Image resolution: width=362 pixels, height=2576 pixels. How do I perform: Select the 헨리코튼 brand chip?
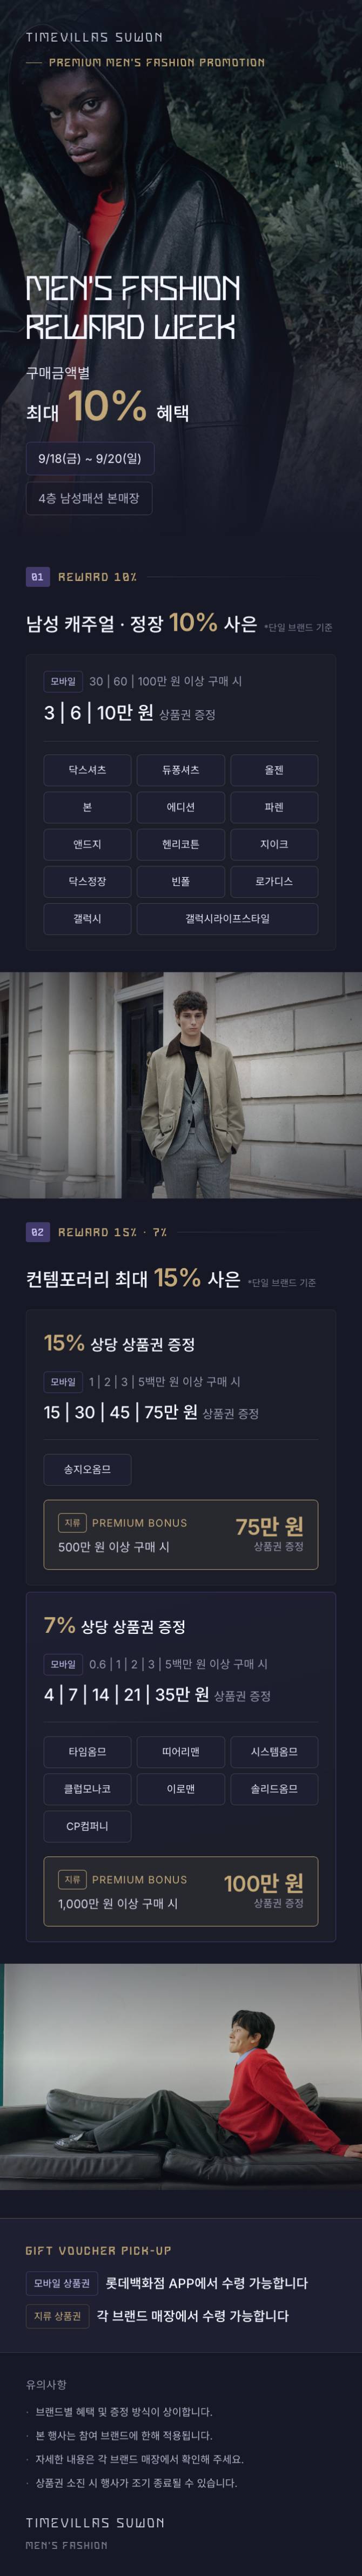click(181, 844)
